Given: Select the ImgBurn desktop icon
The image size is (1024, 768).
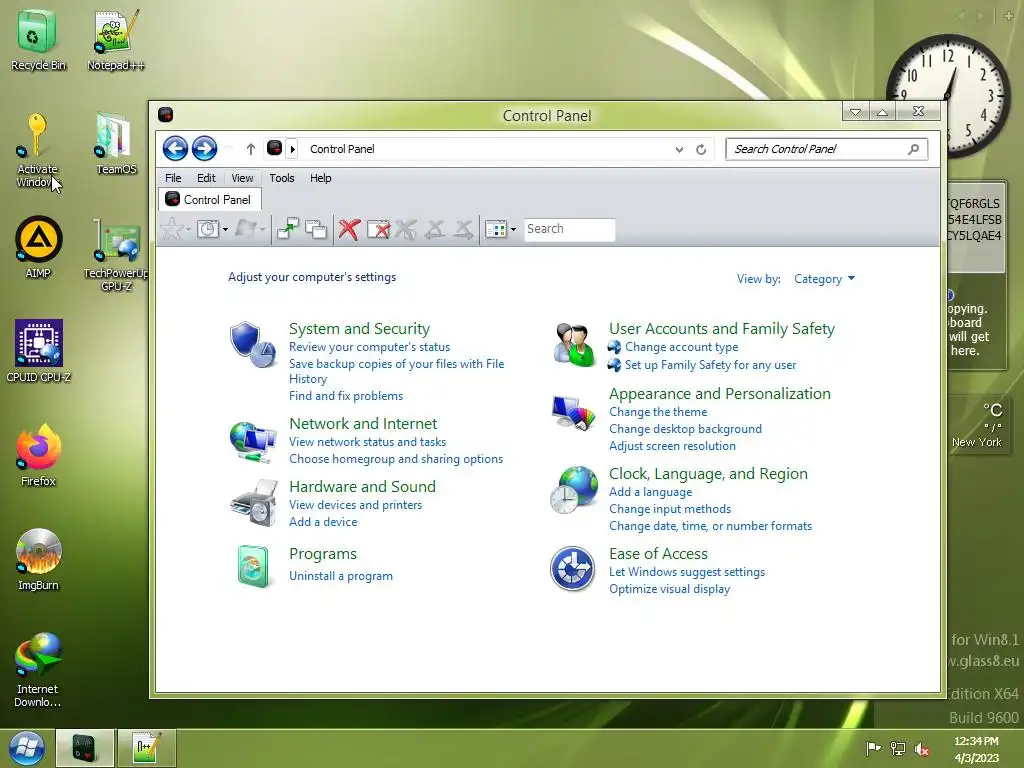Looking at the screenshot, I should (x=39, y=560).
